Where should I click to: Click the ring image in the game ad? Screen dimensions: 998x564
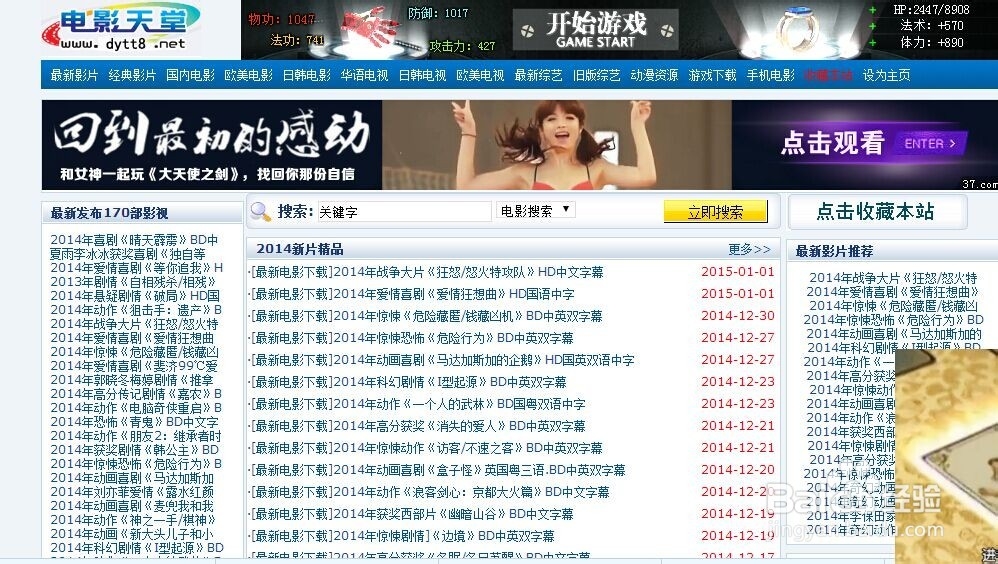pos(797,30)
